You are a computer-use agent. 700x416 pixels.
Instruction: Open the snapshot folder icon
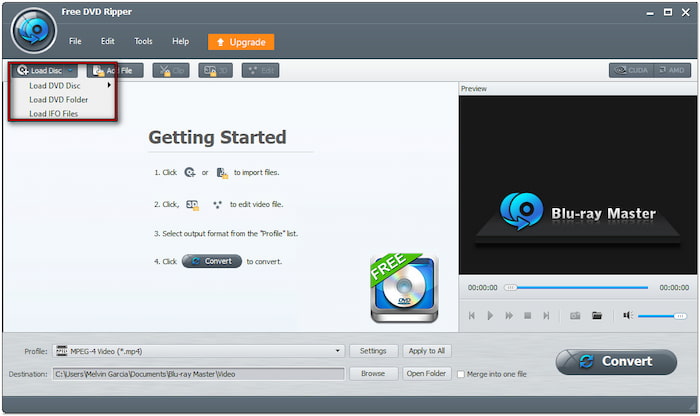point(597,316)
